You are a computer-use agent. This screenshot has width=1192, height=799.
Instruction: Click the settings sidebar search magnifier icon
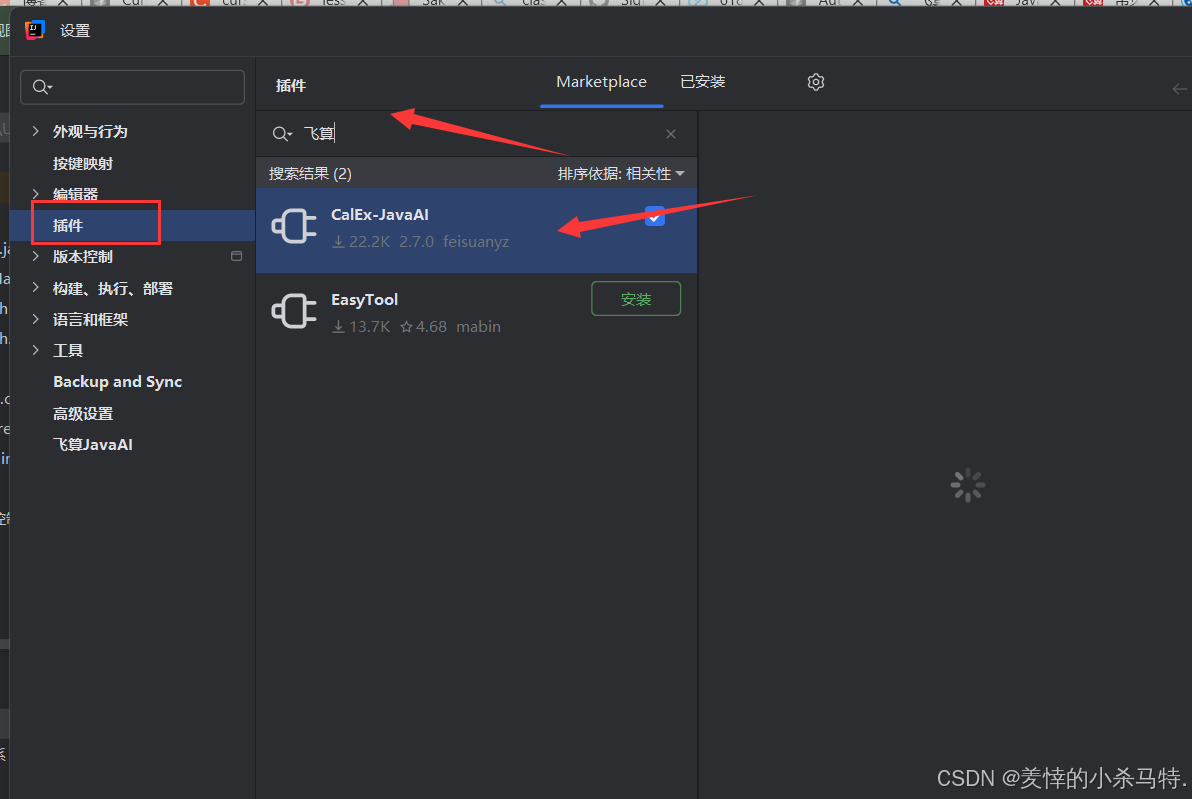tap(42, 87)
